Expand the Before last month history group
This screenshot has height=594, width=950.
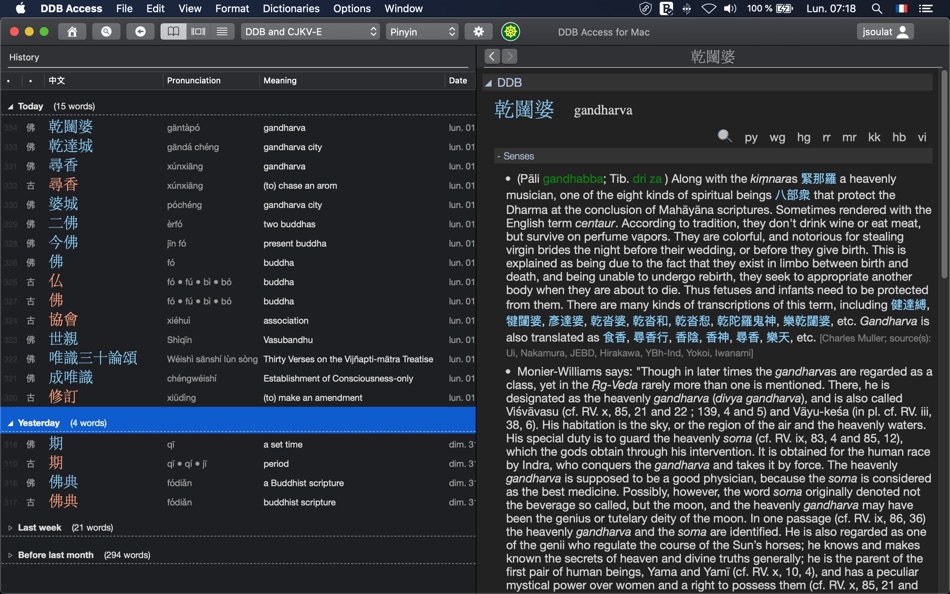tap(10, 555)
